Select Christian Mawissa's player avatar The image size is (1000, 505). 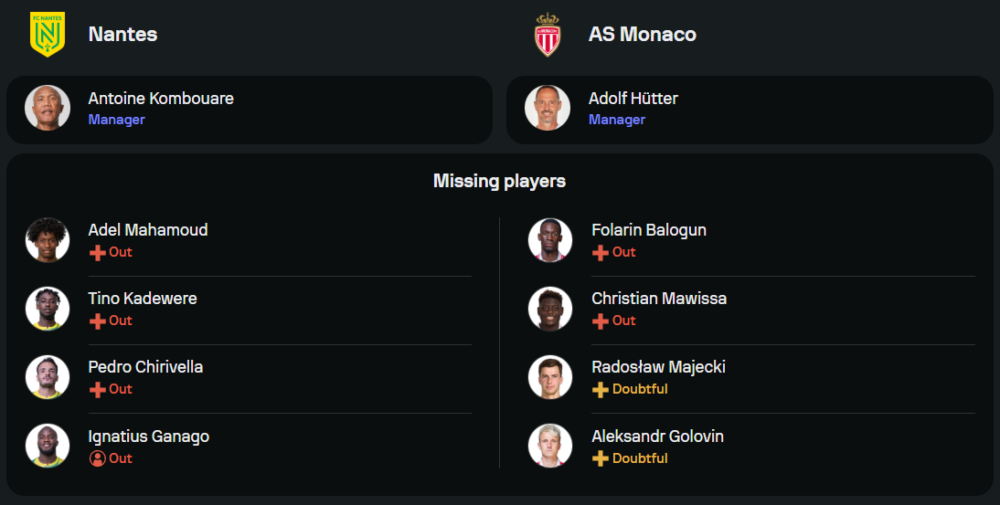(550, 308)
